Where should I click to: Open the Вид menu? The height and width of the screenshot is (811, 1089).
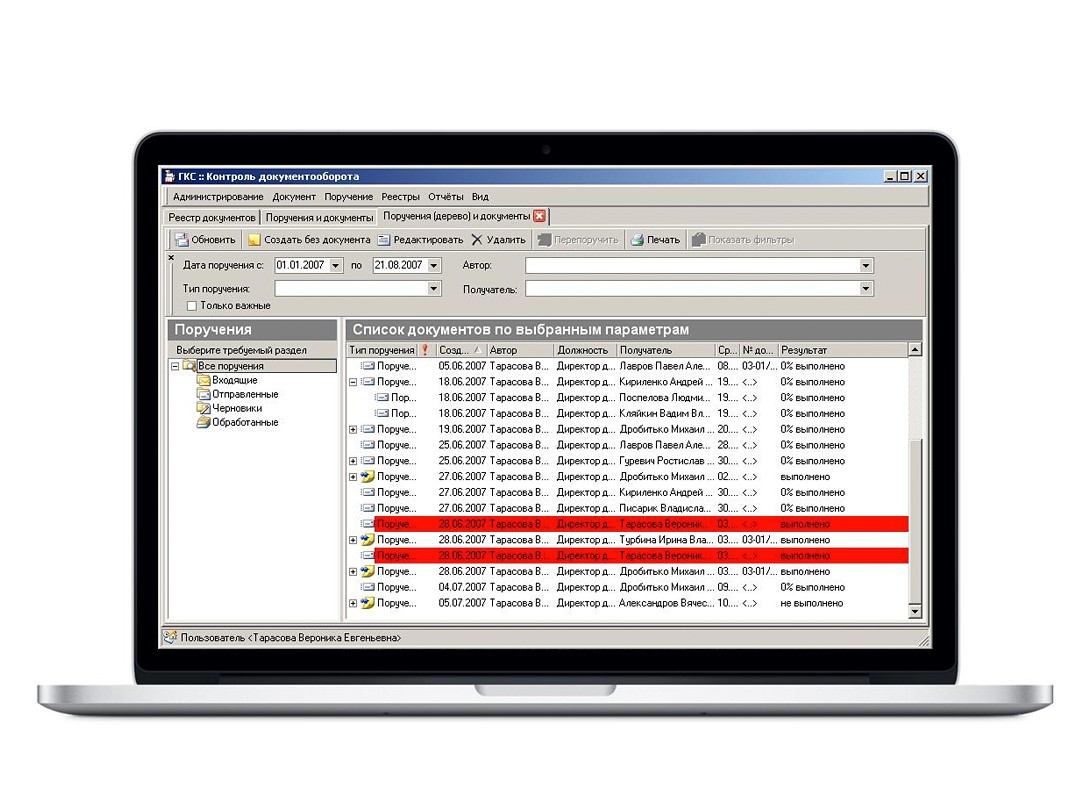481,197
